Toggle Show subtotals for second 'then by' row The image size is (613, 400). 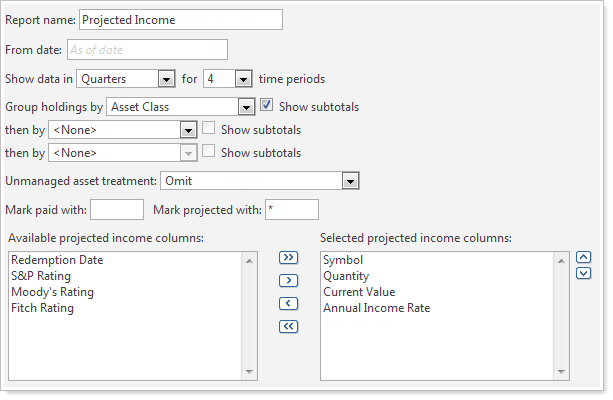click(x=209, y=152)
